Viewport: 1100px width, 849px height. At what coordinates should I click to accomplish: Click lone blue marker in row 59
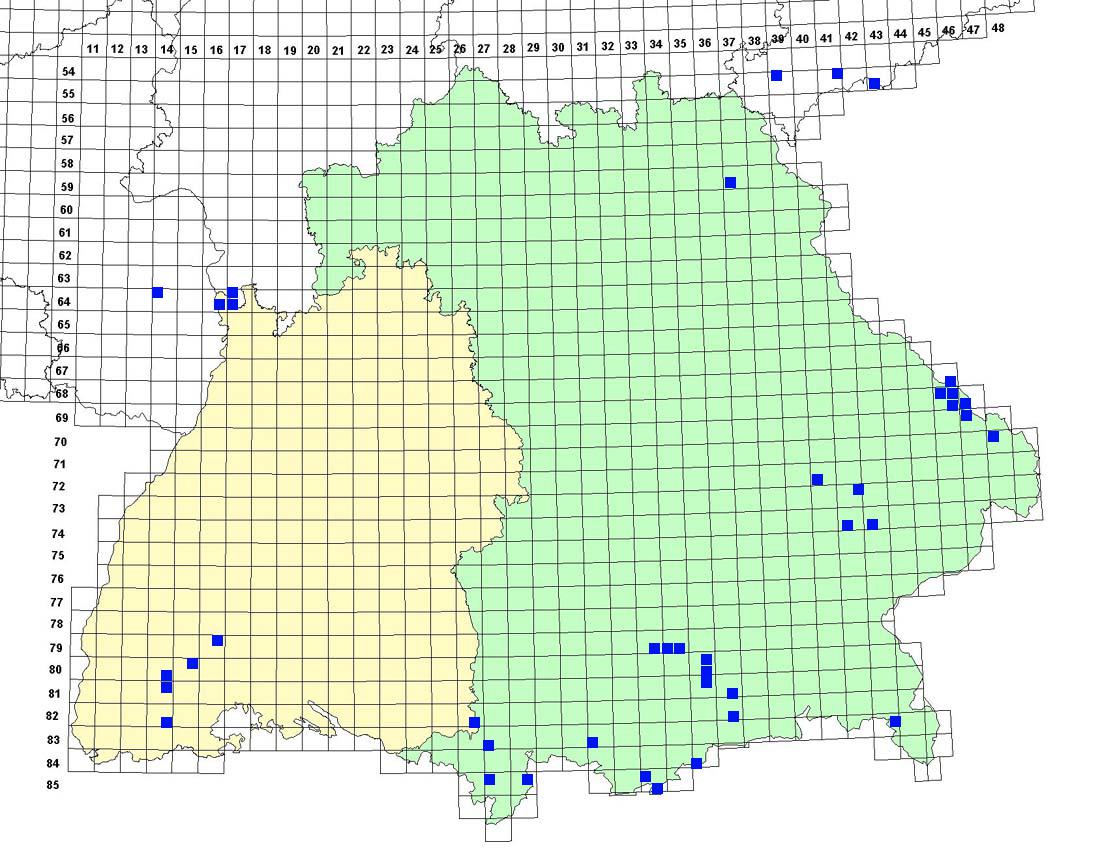click(x=730, y=182)
